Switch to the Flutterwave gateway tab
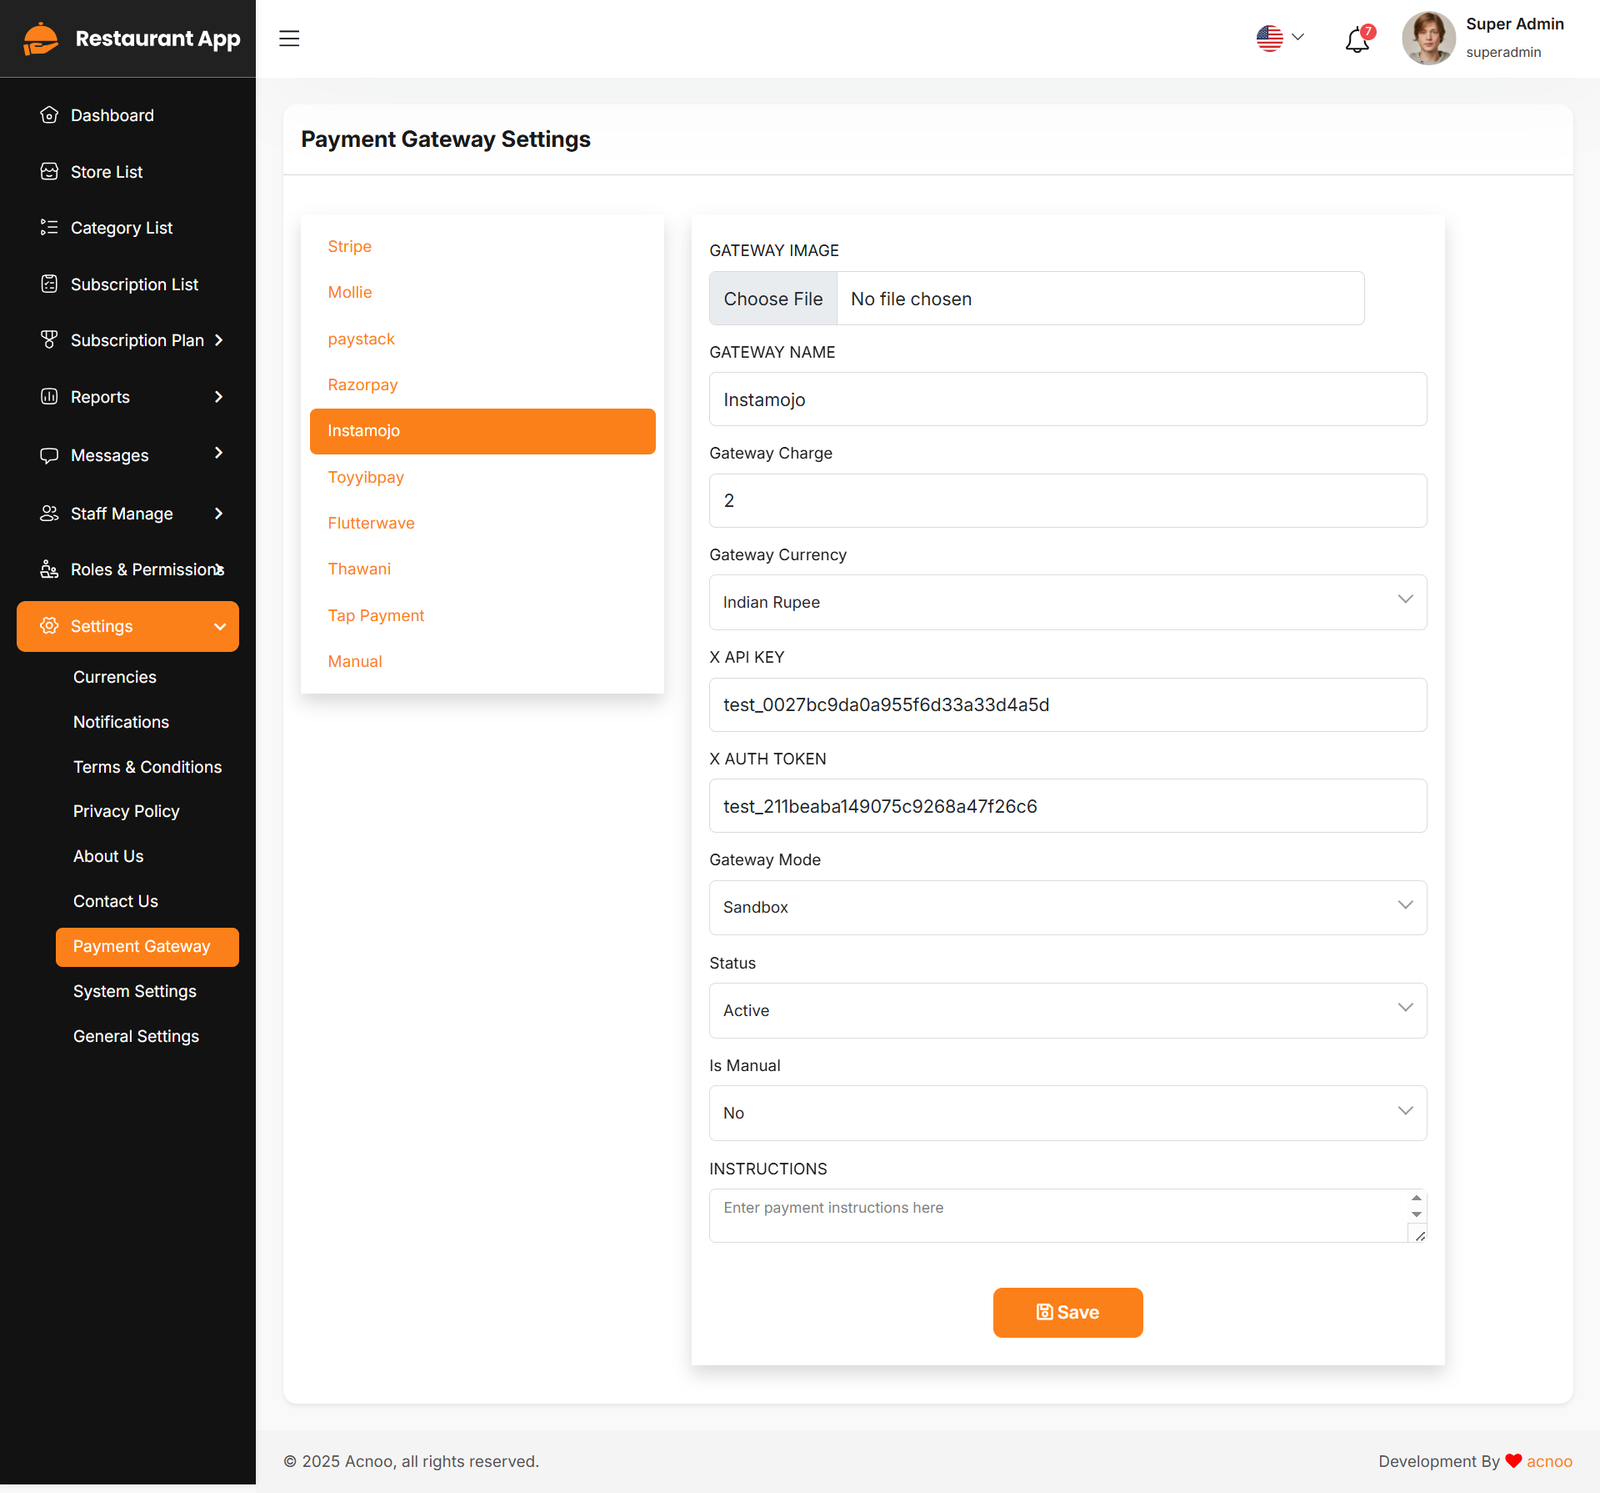Screen dimensions: 1600x1493 pyautogui.click(x=371, y=523)
